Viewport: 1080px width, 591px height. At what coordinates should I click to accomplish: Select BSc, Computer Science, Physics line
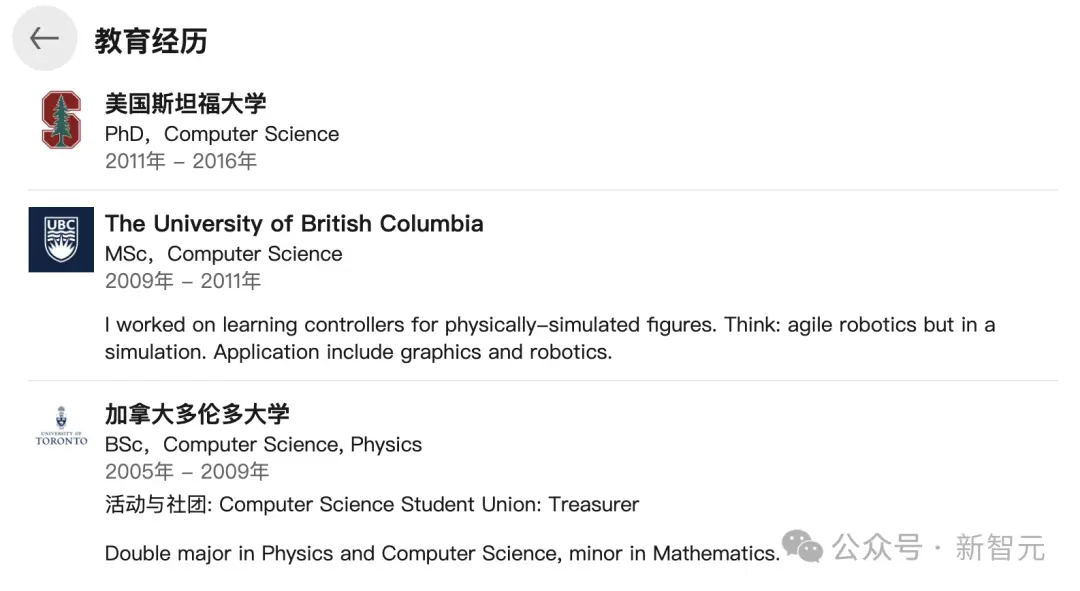pos(263,445)
